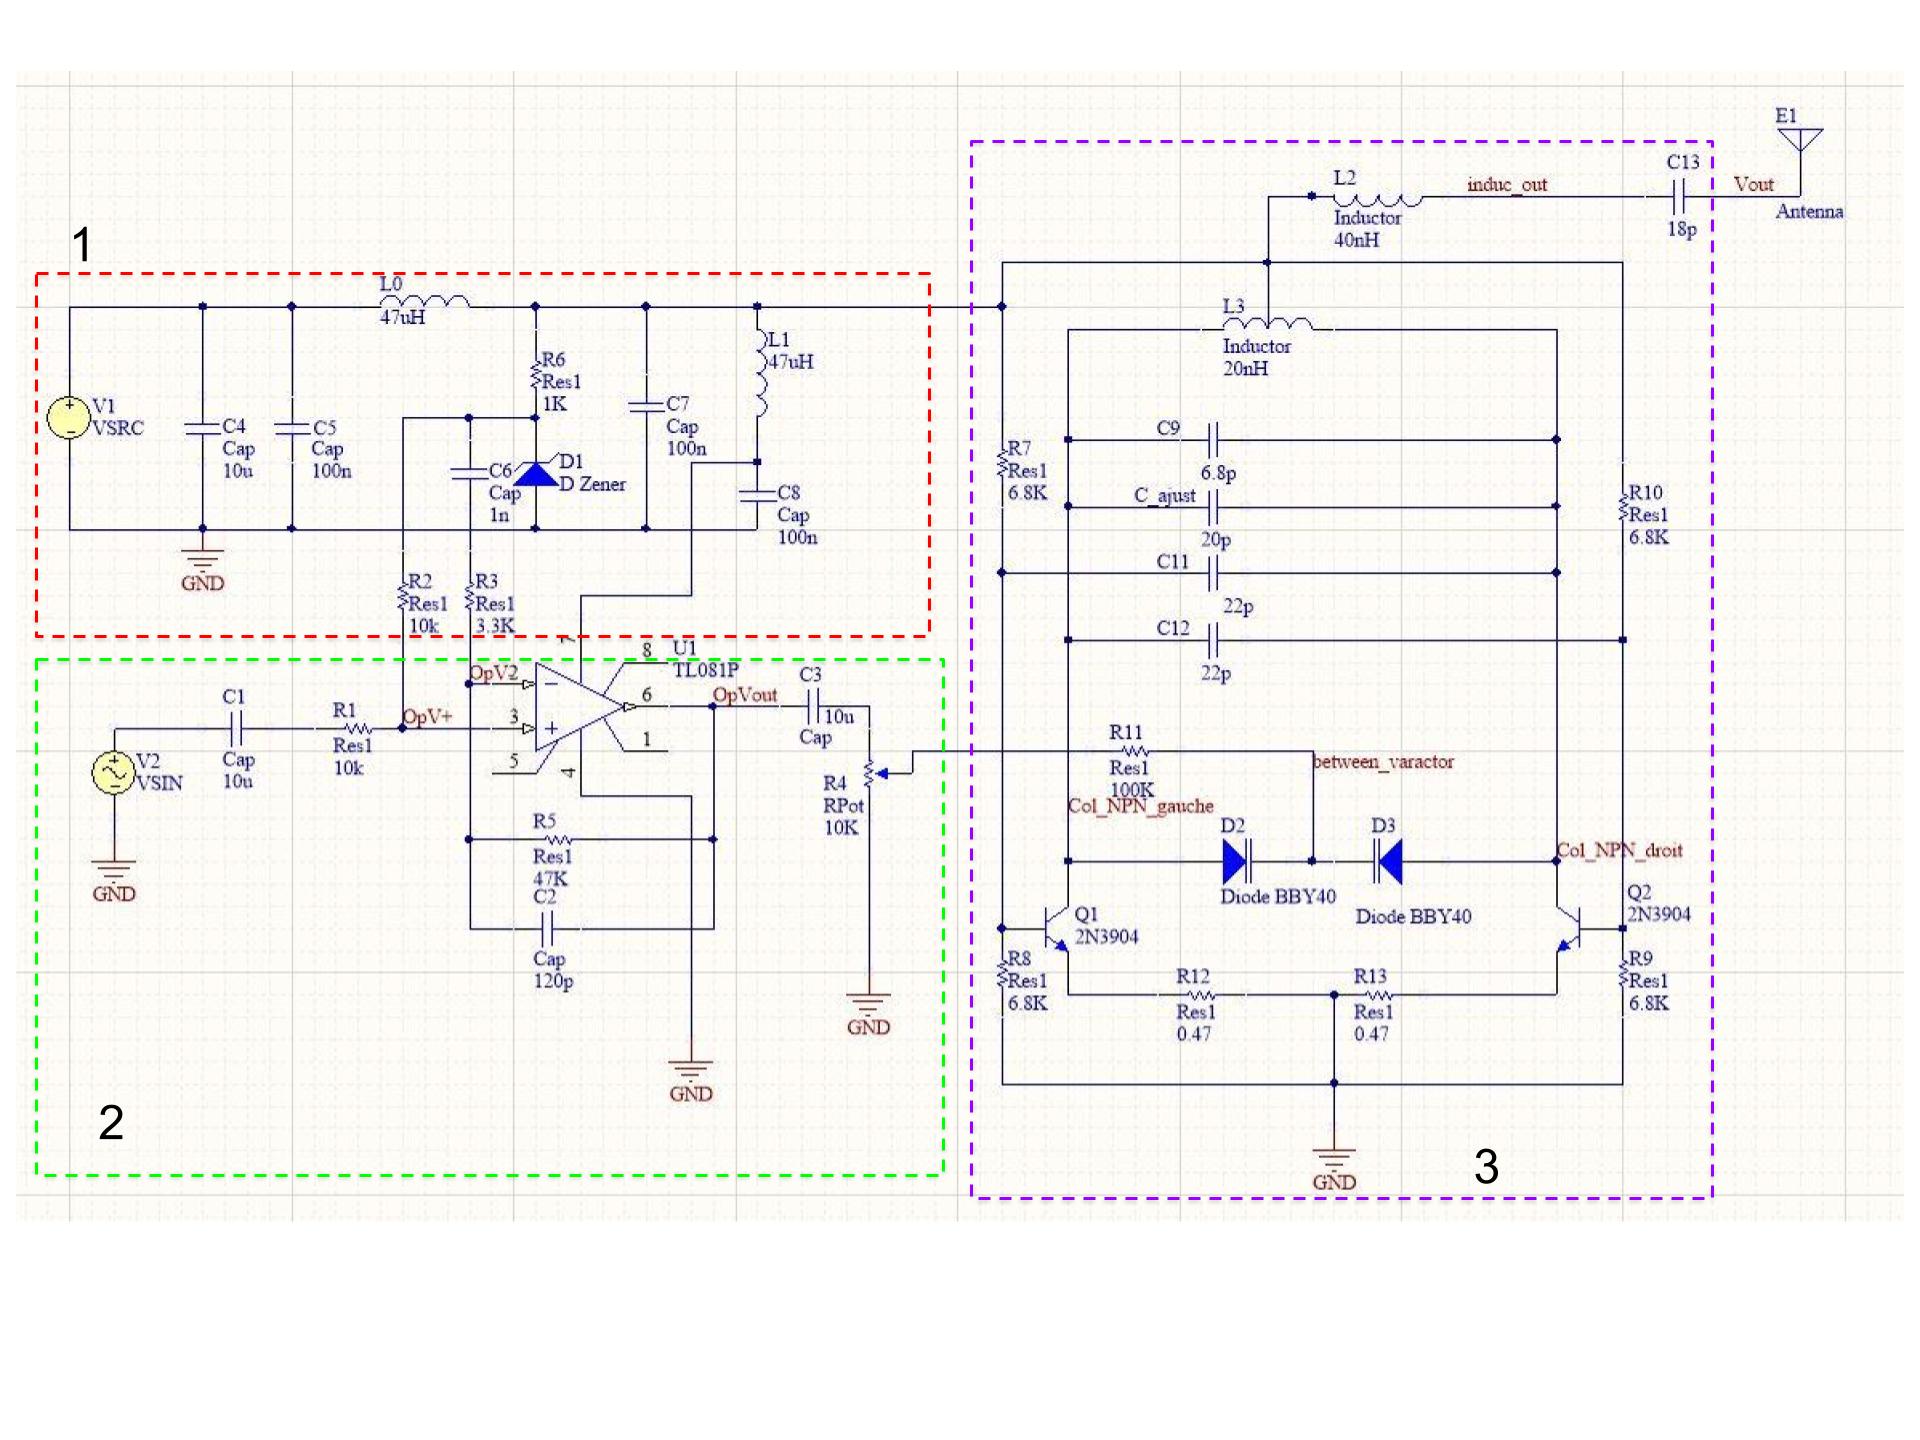The width and height of the screenshot is (1920, 1440).
Task: Select the L2 40nH inductor
Action: coord(1377,199)
